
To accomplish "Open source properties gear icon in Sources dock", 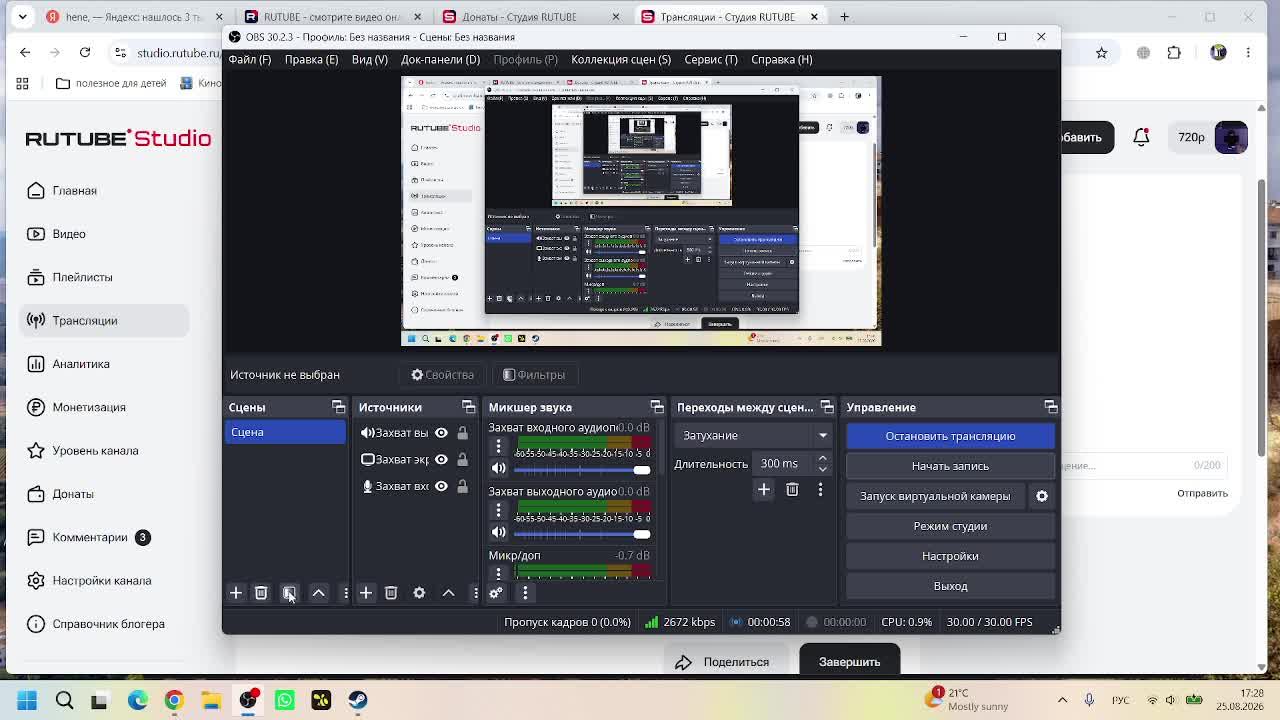I will pyautogui.click(x=419, y=593).
